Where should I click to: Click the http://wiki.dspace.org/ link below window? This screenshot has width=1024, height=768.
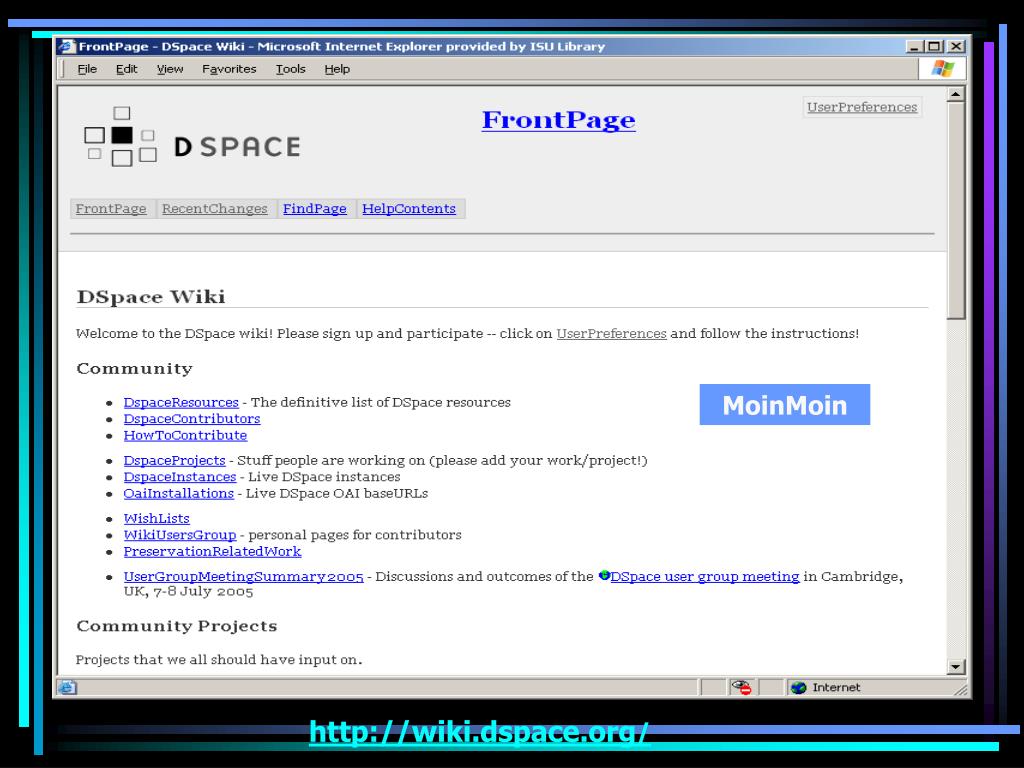tap(479, 732)
